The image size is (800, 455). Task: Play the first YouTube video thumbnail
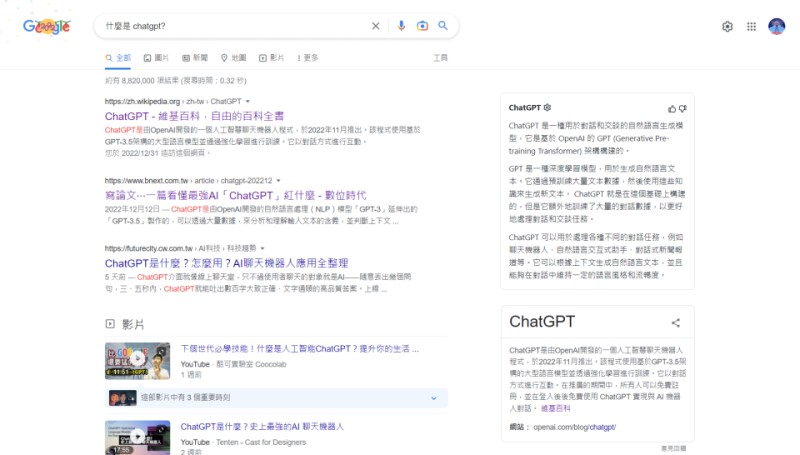pos(137,361)
